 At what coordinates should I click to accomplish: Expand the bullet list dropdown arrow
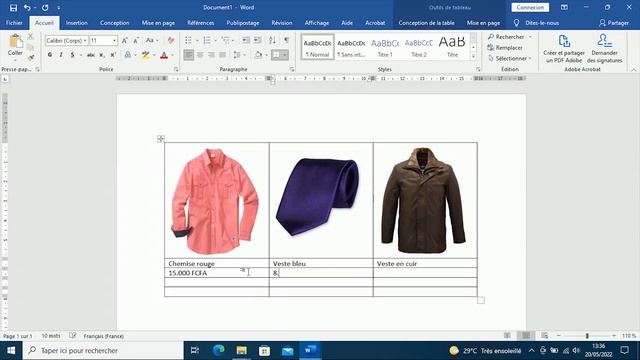(x=197, y=40)
